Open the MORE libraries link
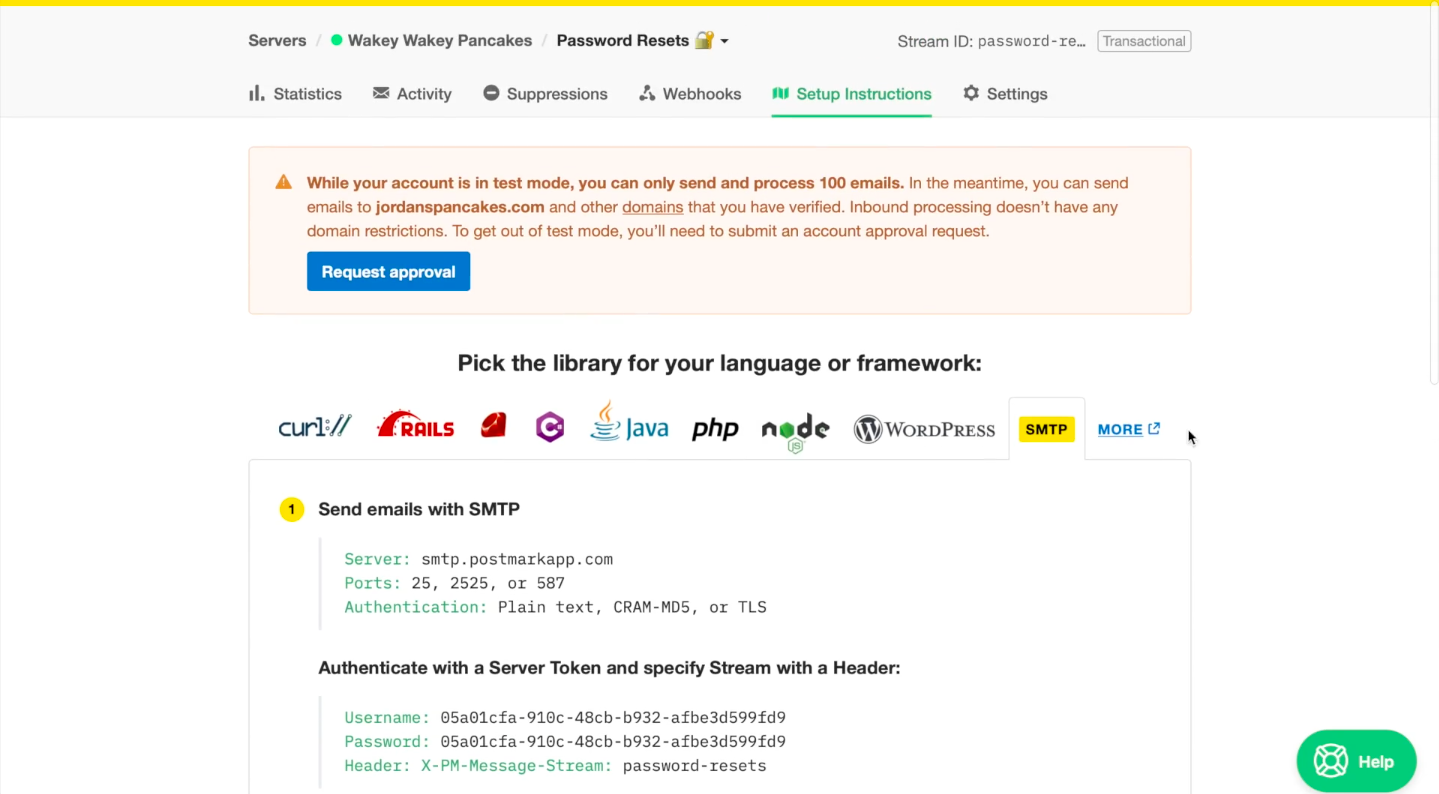 [1129, 429]
